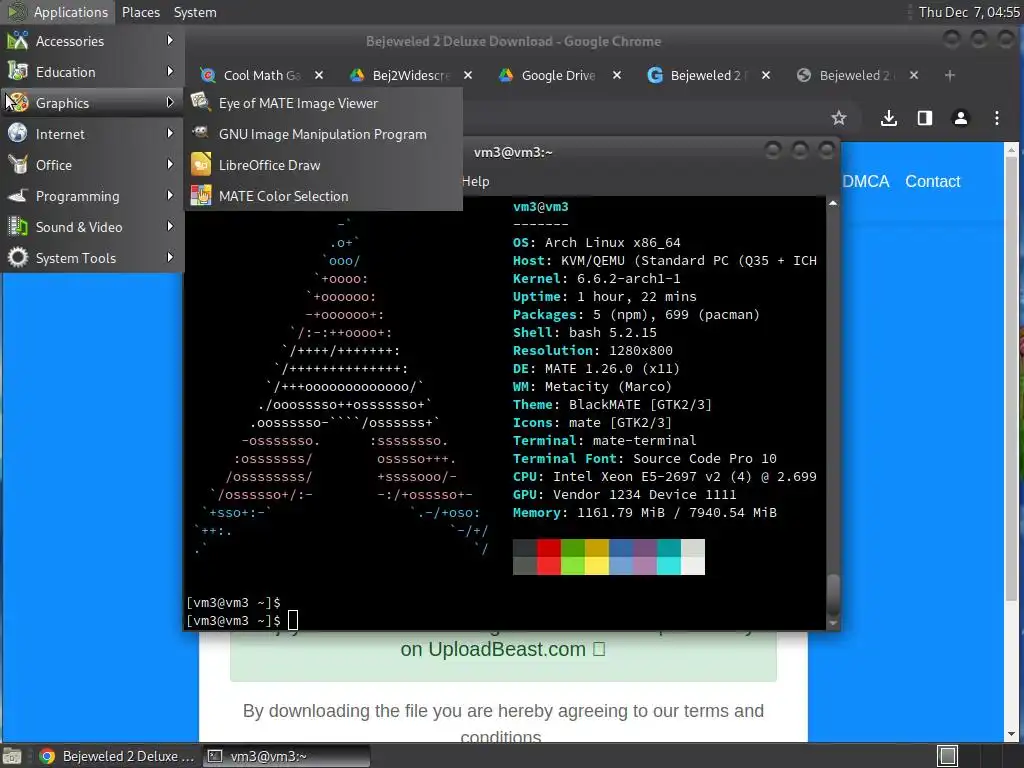Toggle Chrome side panel icon
1024x768 pixels.
coord(925,118)
